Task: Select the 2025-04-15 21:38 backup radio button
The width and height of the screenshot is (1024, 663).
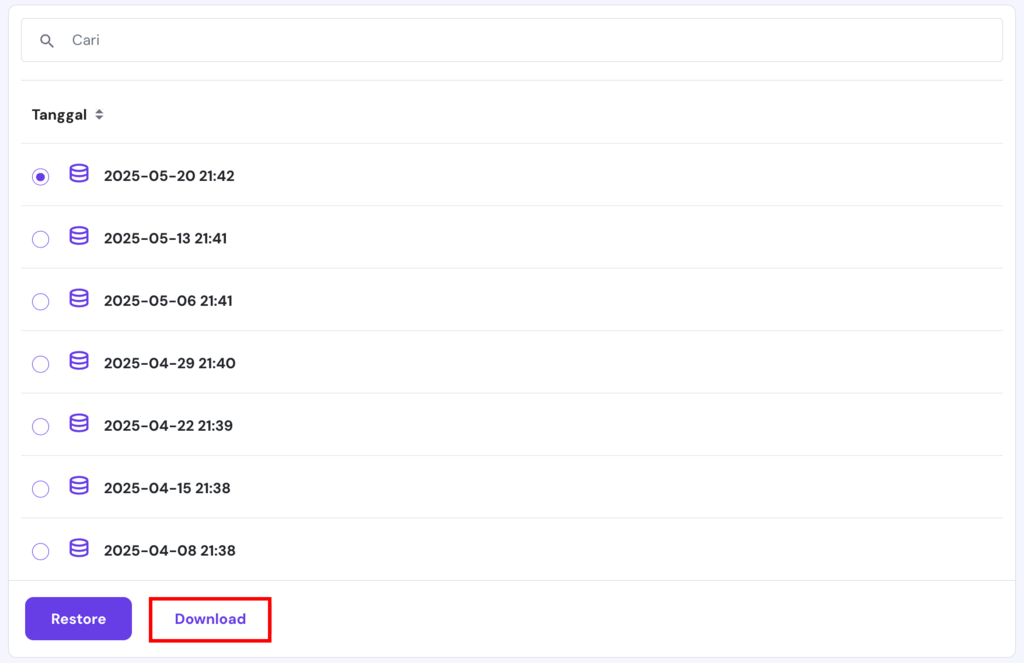Action: (x=40, y=489)
